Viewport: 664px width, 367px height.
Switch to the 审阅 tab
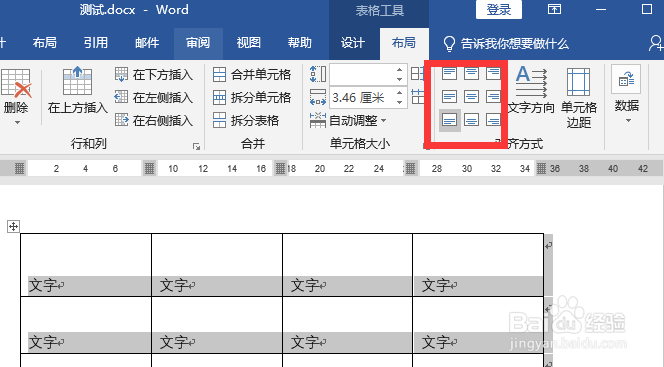198,43
